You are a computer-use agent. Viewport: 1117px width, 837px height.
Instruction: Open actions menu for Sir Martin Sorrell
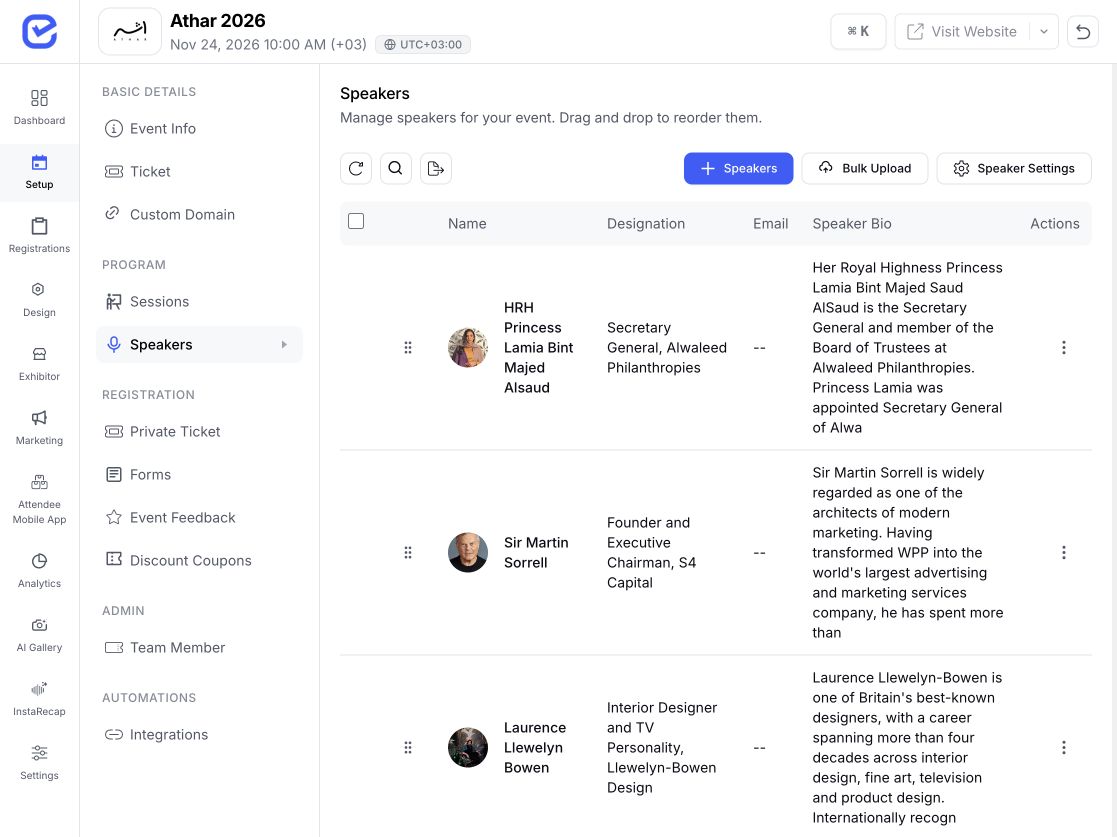pyautogui.click(x=1064, y=553)
